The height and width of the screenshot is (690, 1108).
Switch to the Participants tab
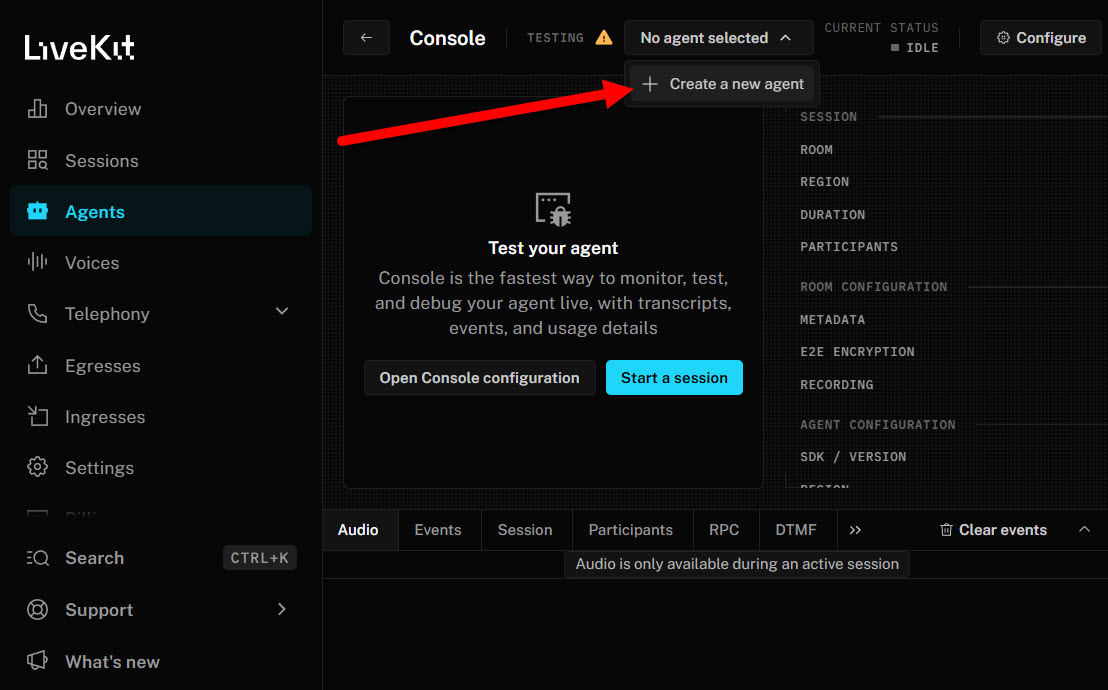[631, 530]
